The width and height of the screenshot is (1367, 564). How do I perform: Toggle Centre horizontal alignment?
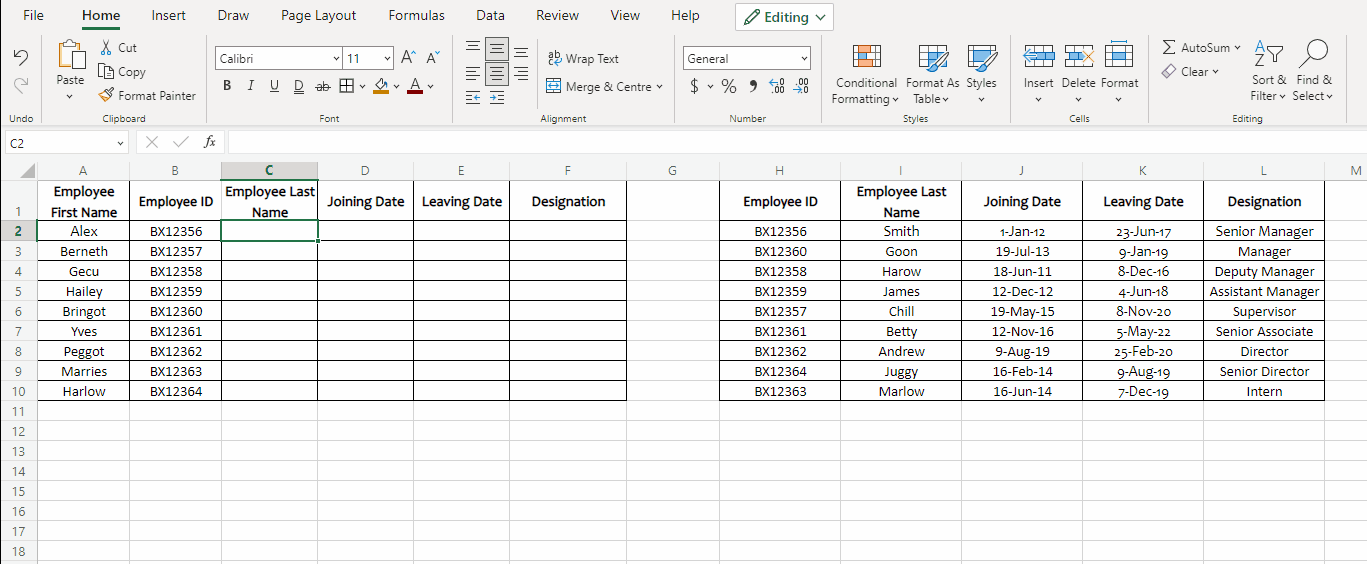point(497,73)
